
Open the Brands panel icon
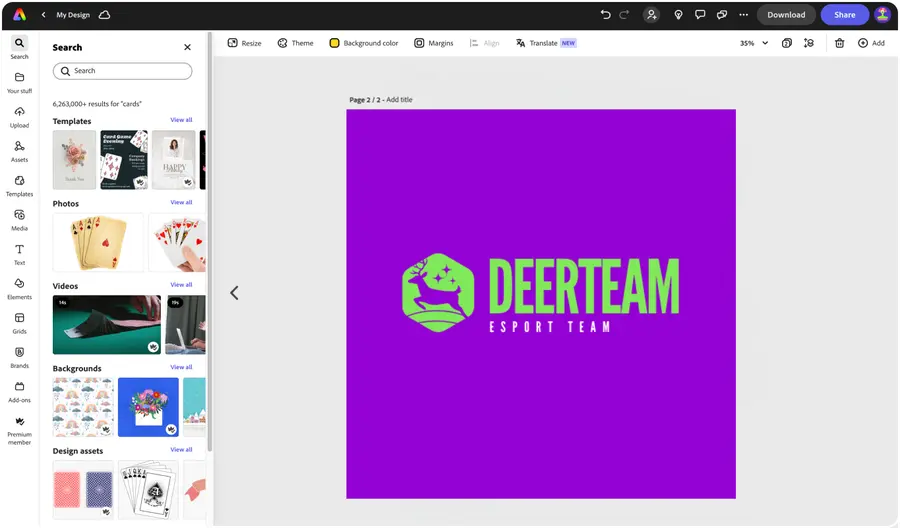click(20, 358)
